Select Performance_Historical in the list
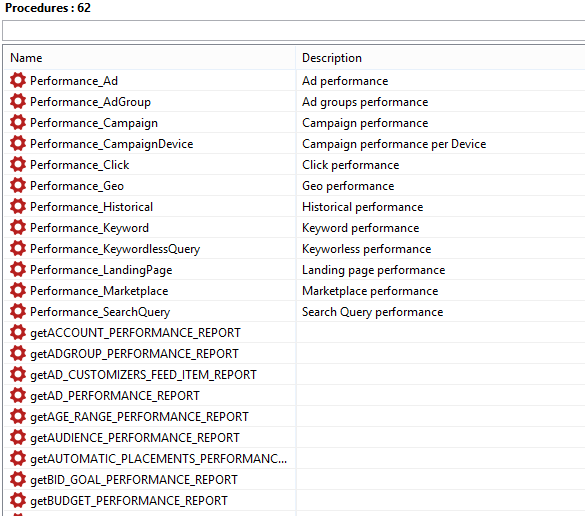 click(91, 207)
